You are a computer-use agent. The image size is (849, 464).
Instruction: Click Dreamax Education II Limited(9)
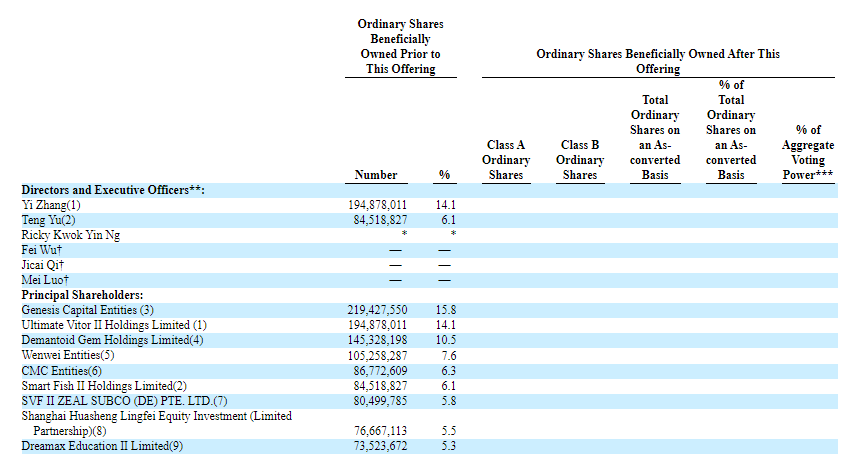(x=103, y=445)
